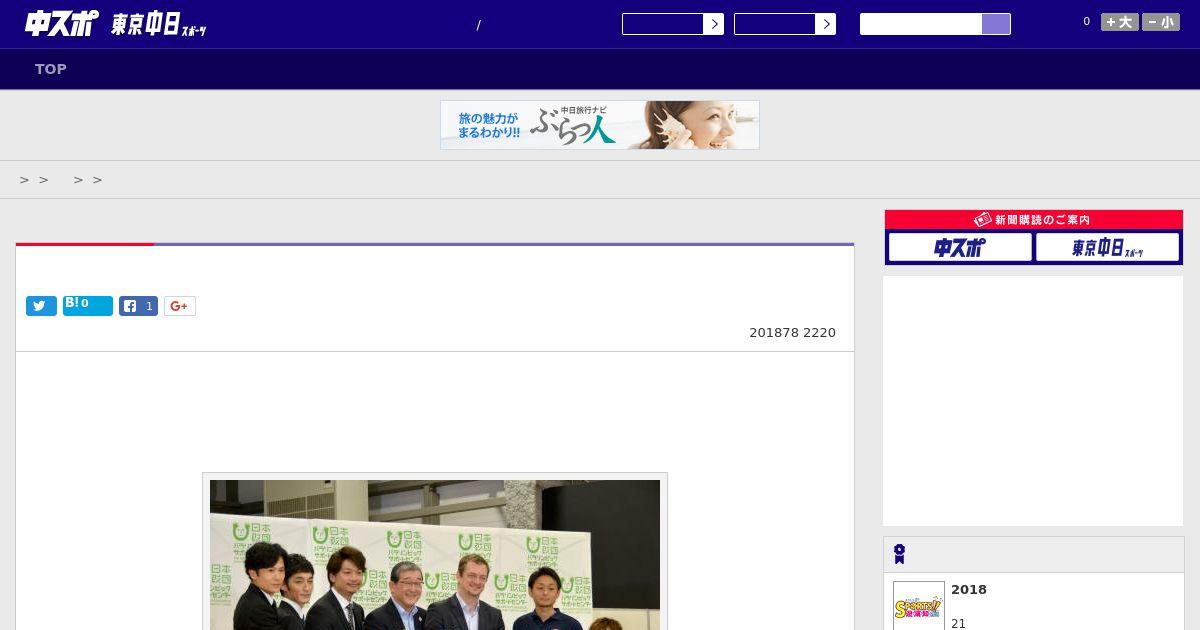
Task: Go to the TOP navigation item
Action: click(x=51, y=69)
